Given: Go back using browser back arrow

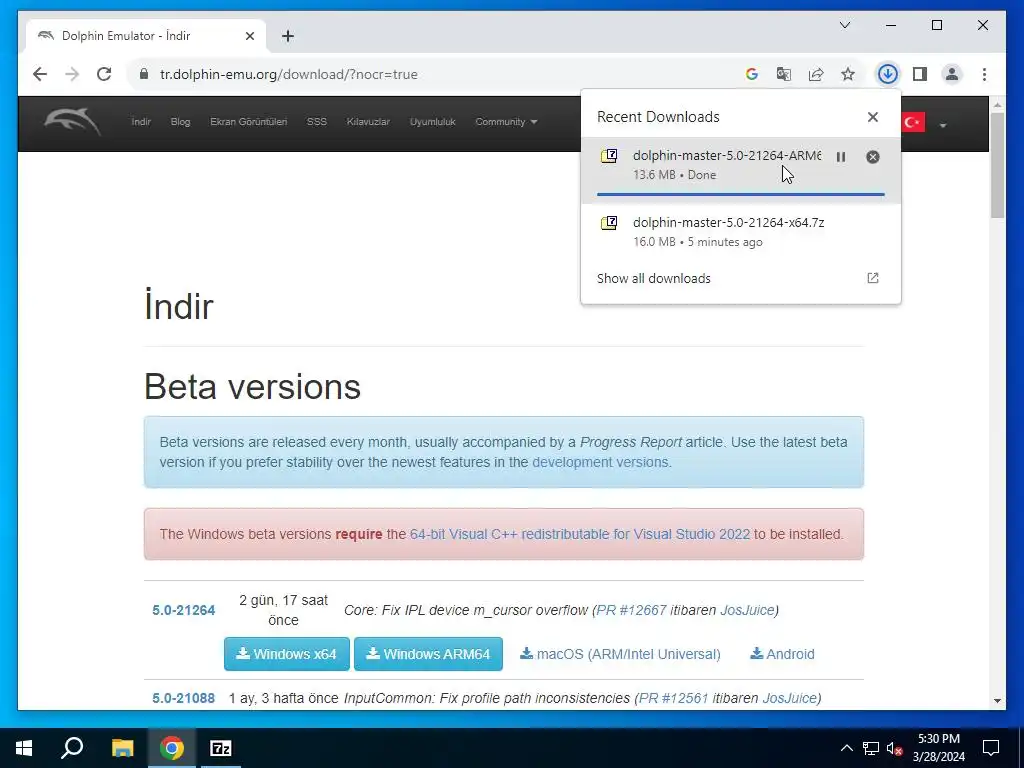Looking at the screenshot, I should pyautogui.click(x=40, y=74).
